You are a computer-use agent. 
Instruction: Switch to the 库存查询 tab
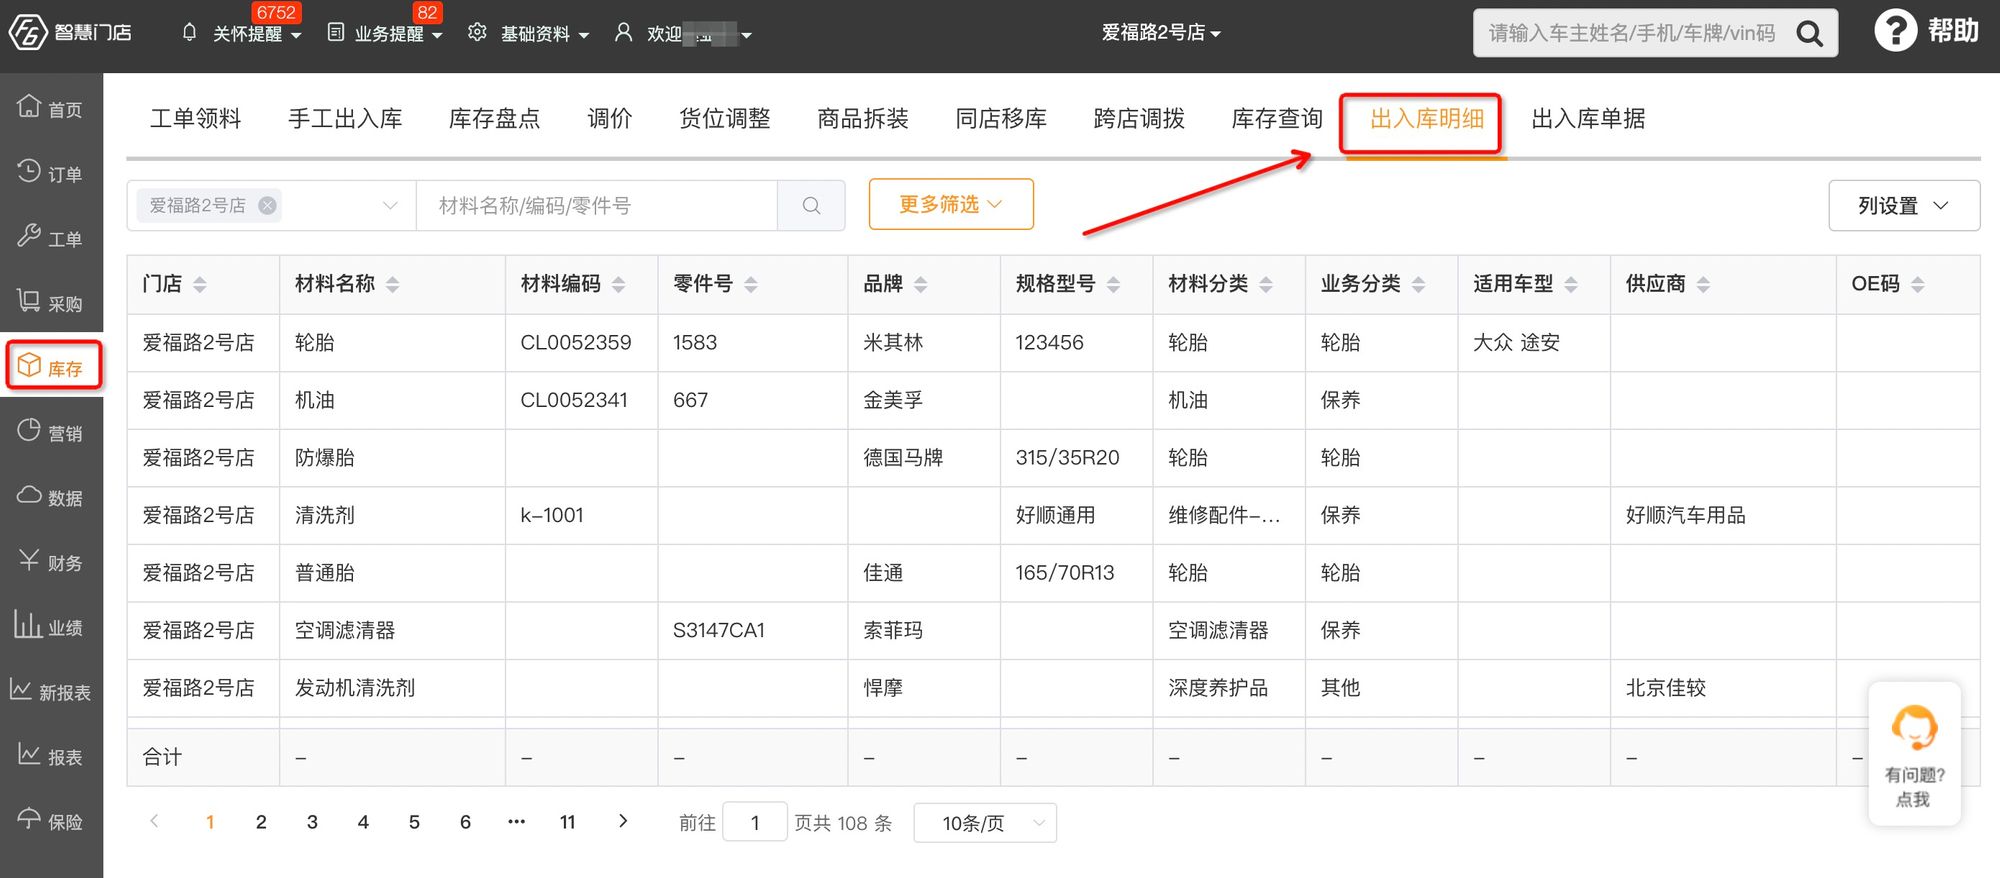pos(1277,119)
